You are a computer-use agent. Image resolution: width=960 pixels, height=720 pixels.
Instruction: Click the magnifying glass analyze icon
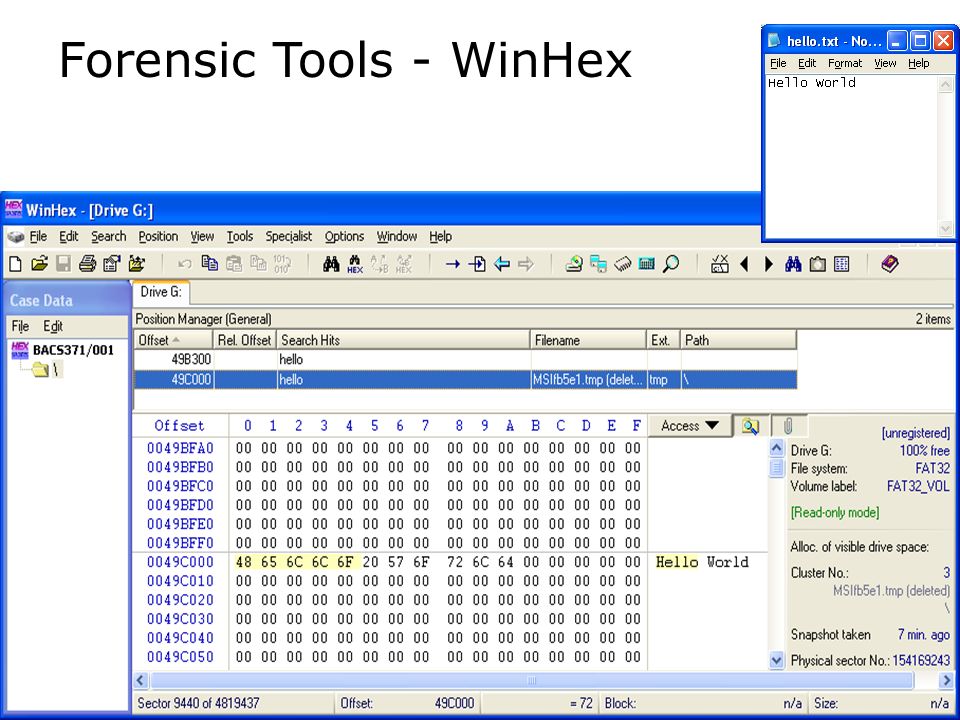click(x=671, y=264)
